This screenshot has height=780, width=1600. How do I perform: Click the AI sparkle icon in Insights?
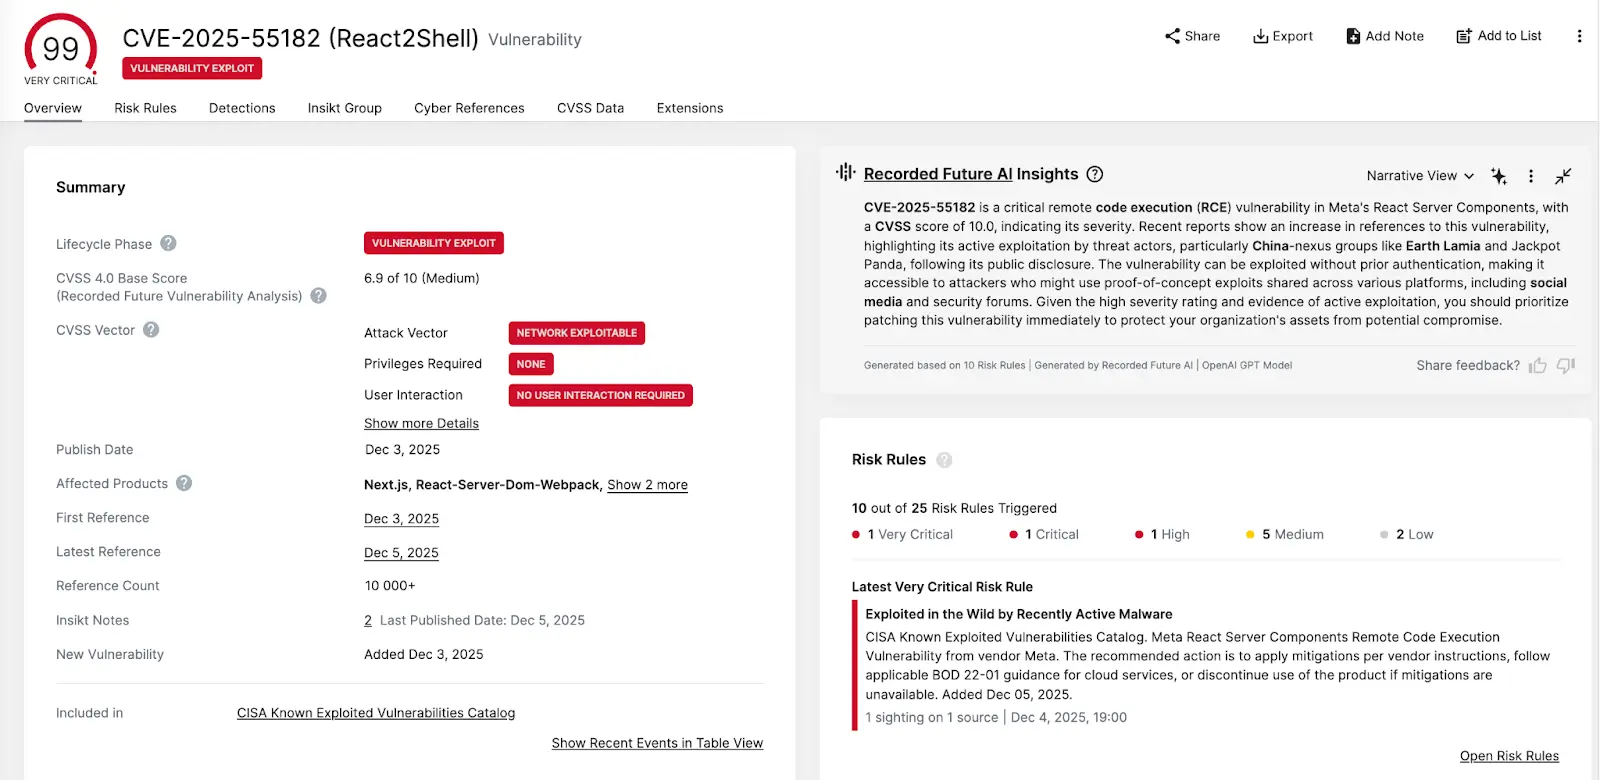[x=1498, y=176]
